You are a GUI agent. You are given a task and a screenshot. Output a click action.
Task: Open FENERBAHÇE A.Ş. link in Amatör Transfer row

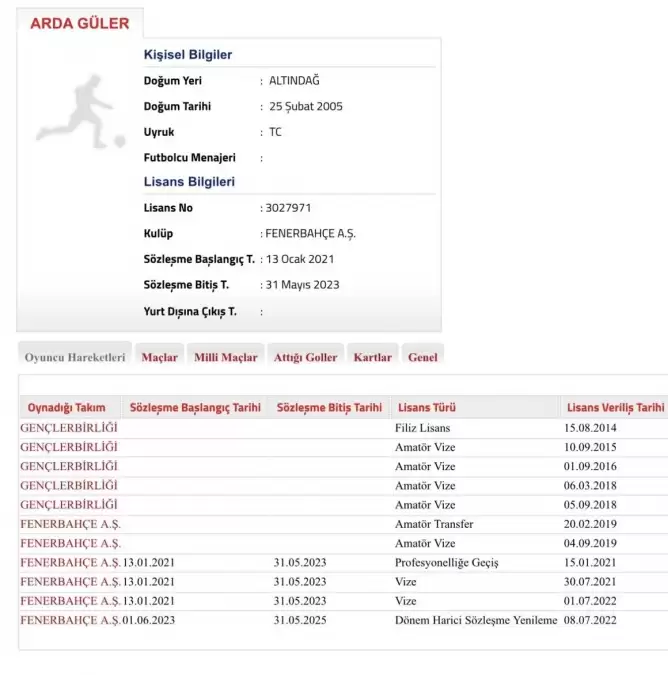(71, 524)
